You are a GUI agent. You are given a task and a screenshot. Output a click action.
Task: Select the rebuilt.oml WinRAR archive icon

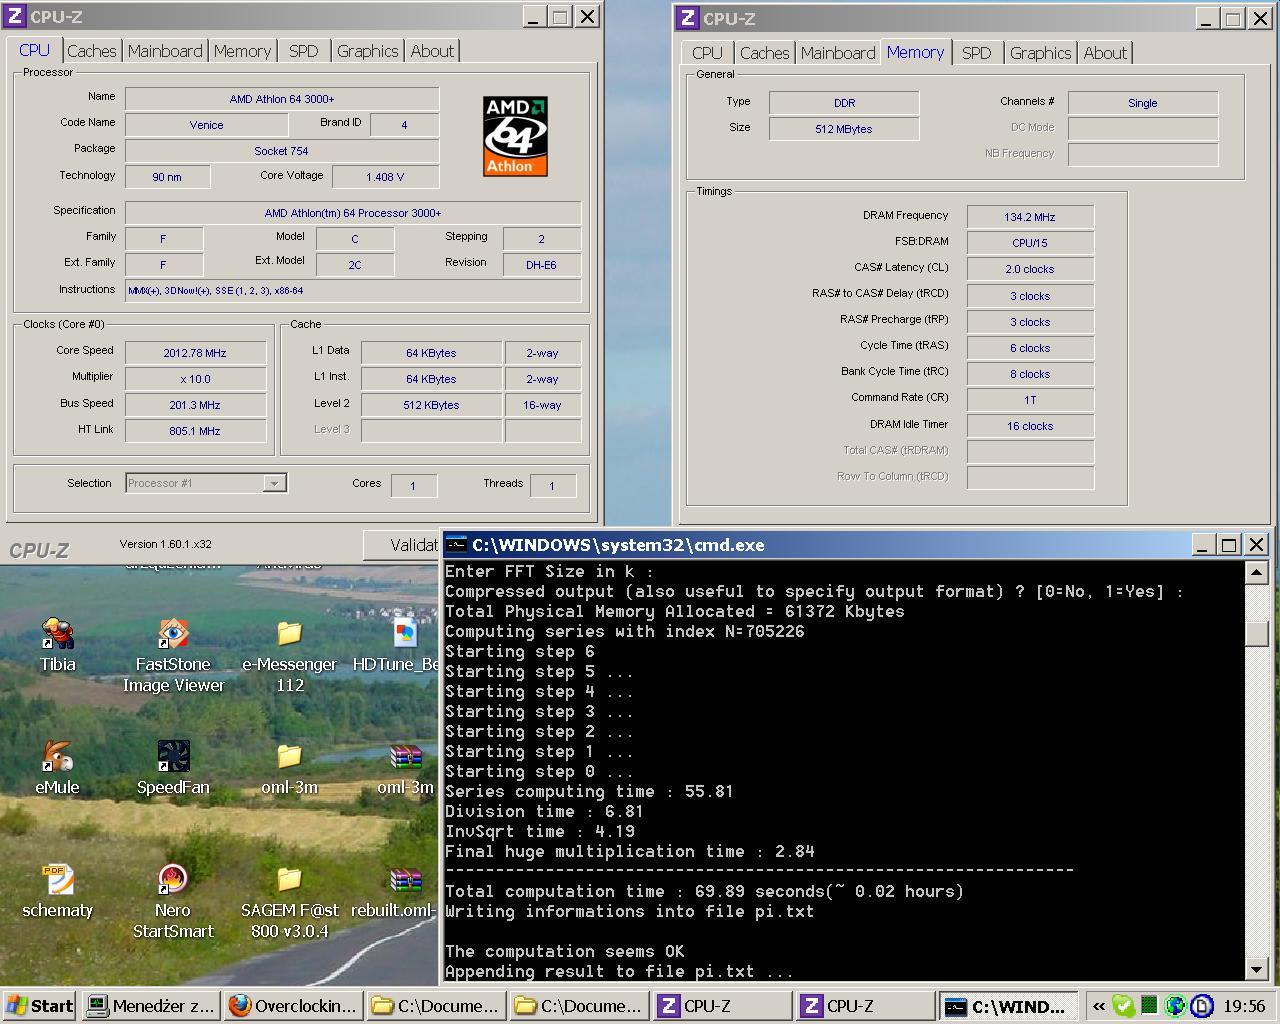coord(405,880)
